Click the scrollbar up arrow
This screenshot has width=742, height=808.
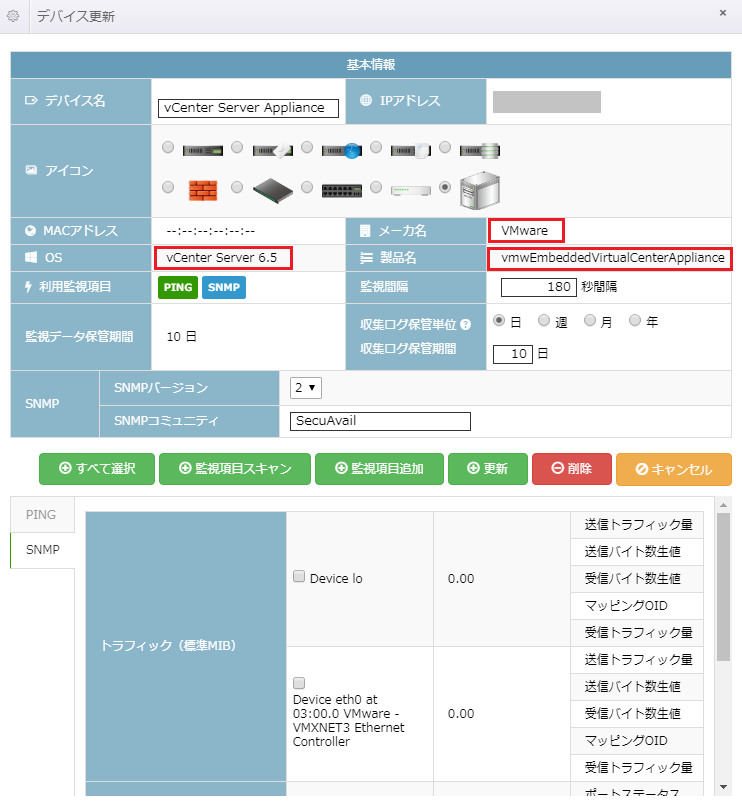point(723,505)
